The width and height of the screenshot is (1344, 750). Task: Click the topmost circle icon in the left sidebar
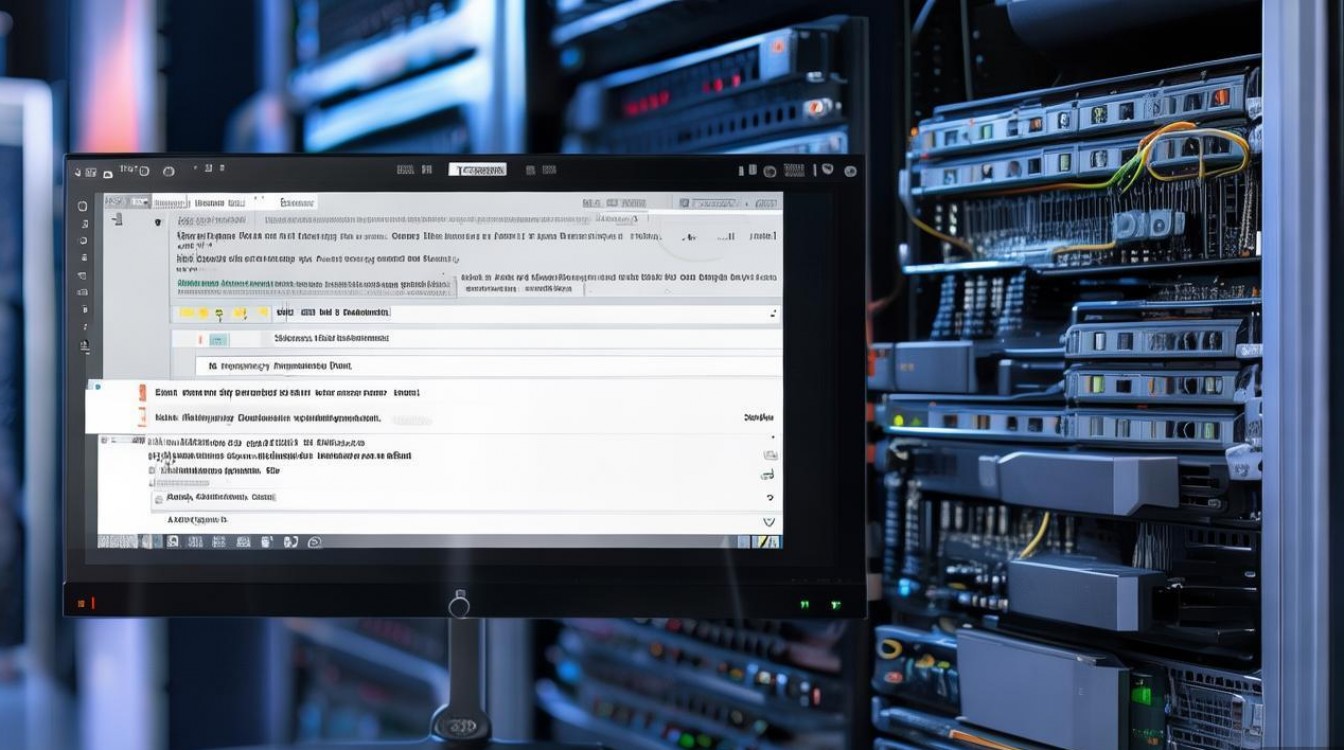[x=84, y=204]
